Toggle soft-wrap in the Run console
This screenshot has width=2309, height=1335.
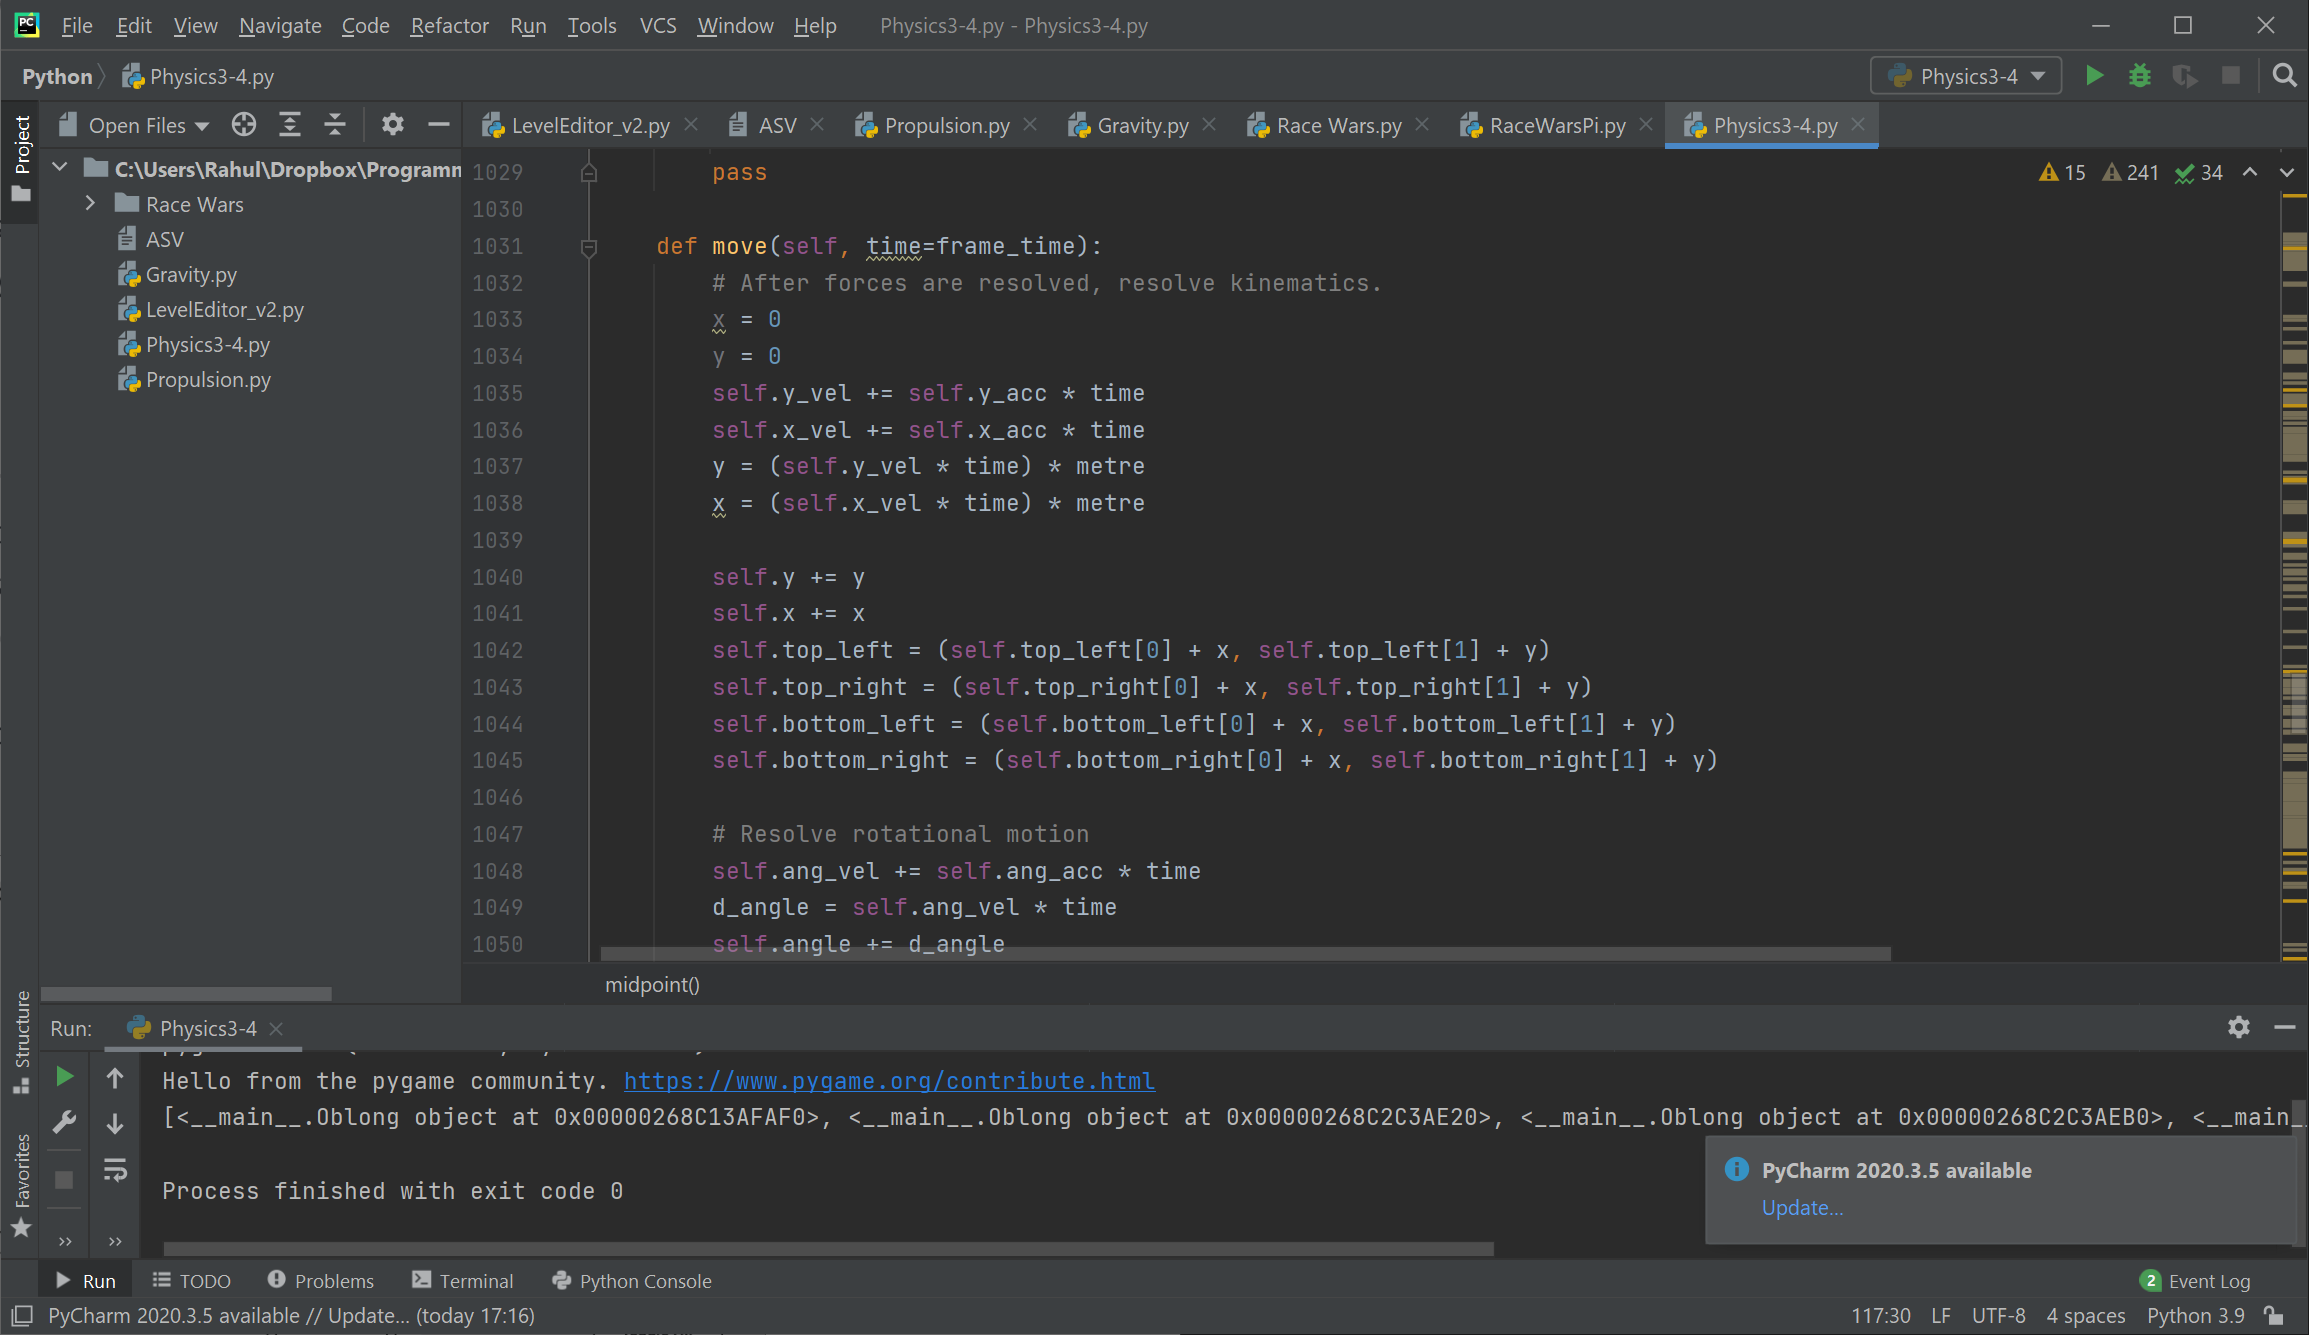tap(115, 1170)
